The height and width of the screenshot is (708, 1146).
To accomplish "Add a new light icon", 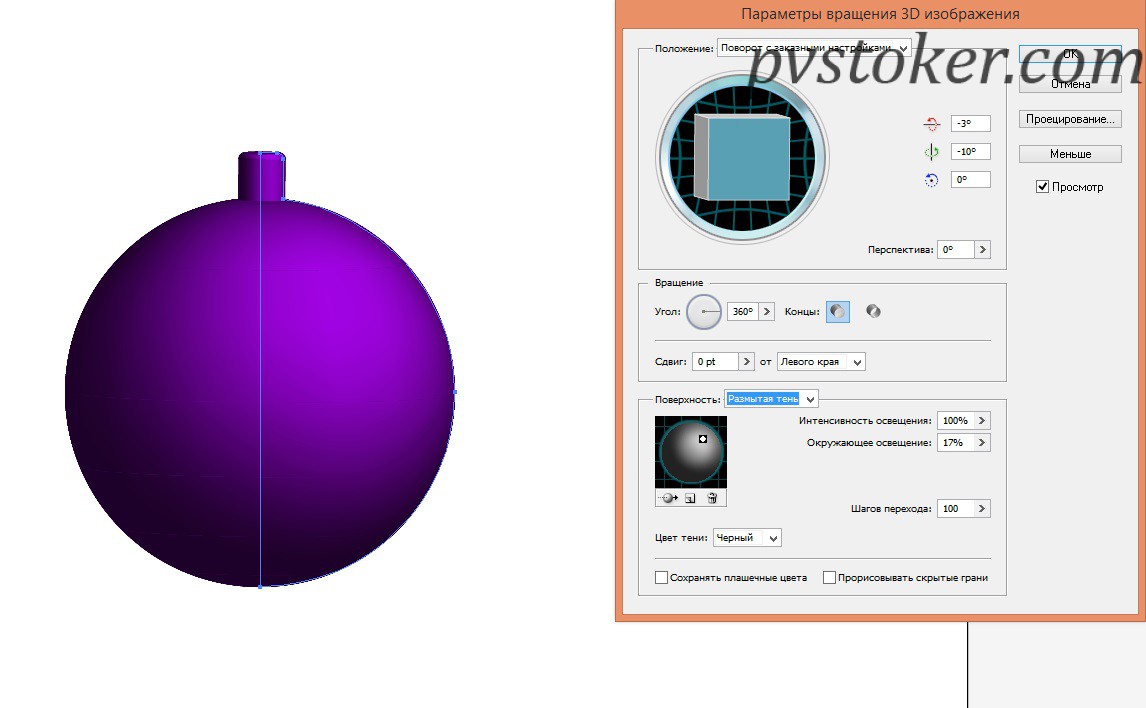I will [x=691, y=498].
